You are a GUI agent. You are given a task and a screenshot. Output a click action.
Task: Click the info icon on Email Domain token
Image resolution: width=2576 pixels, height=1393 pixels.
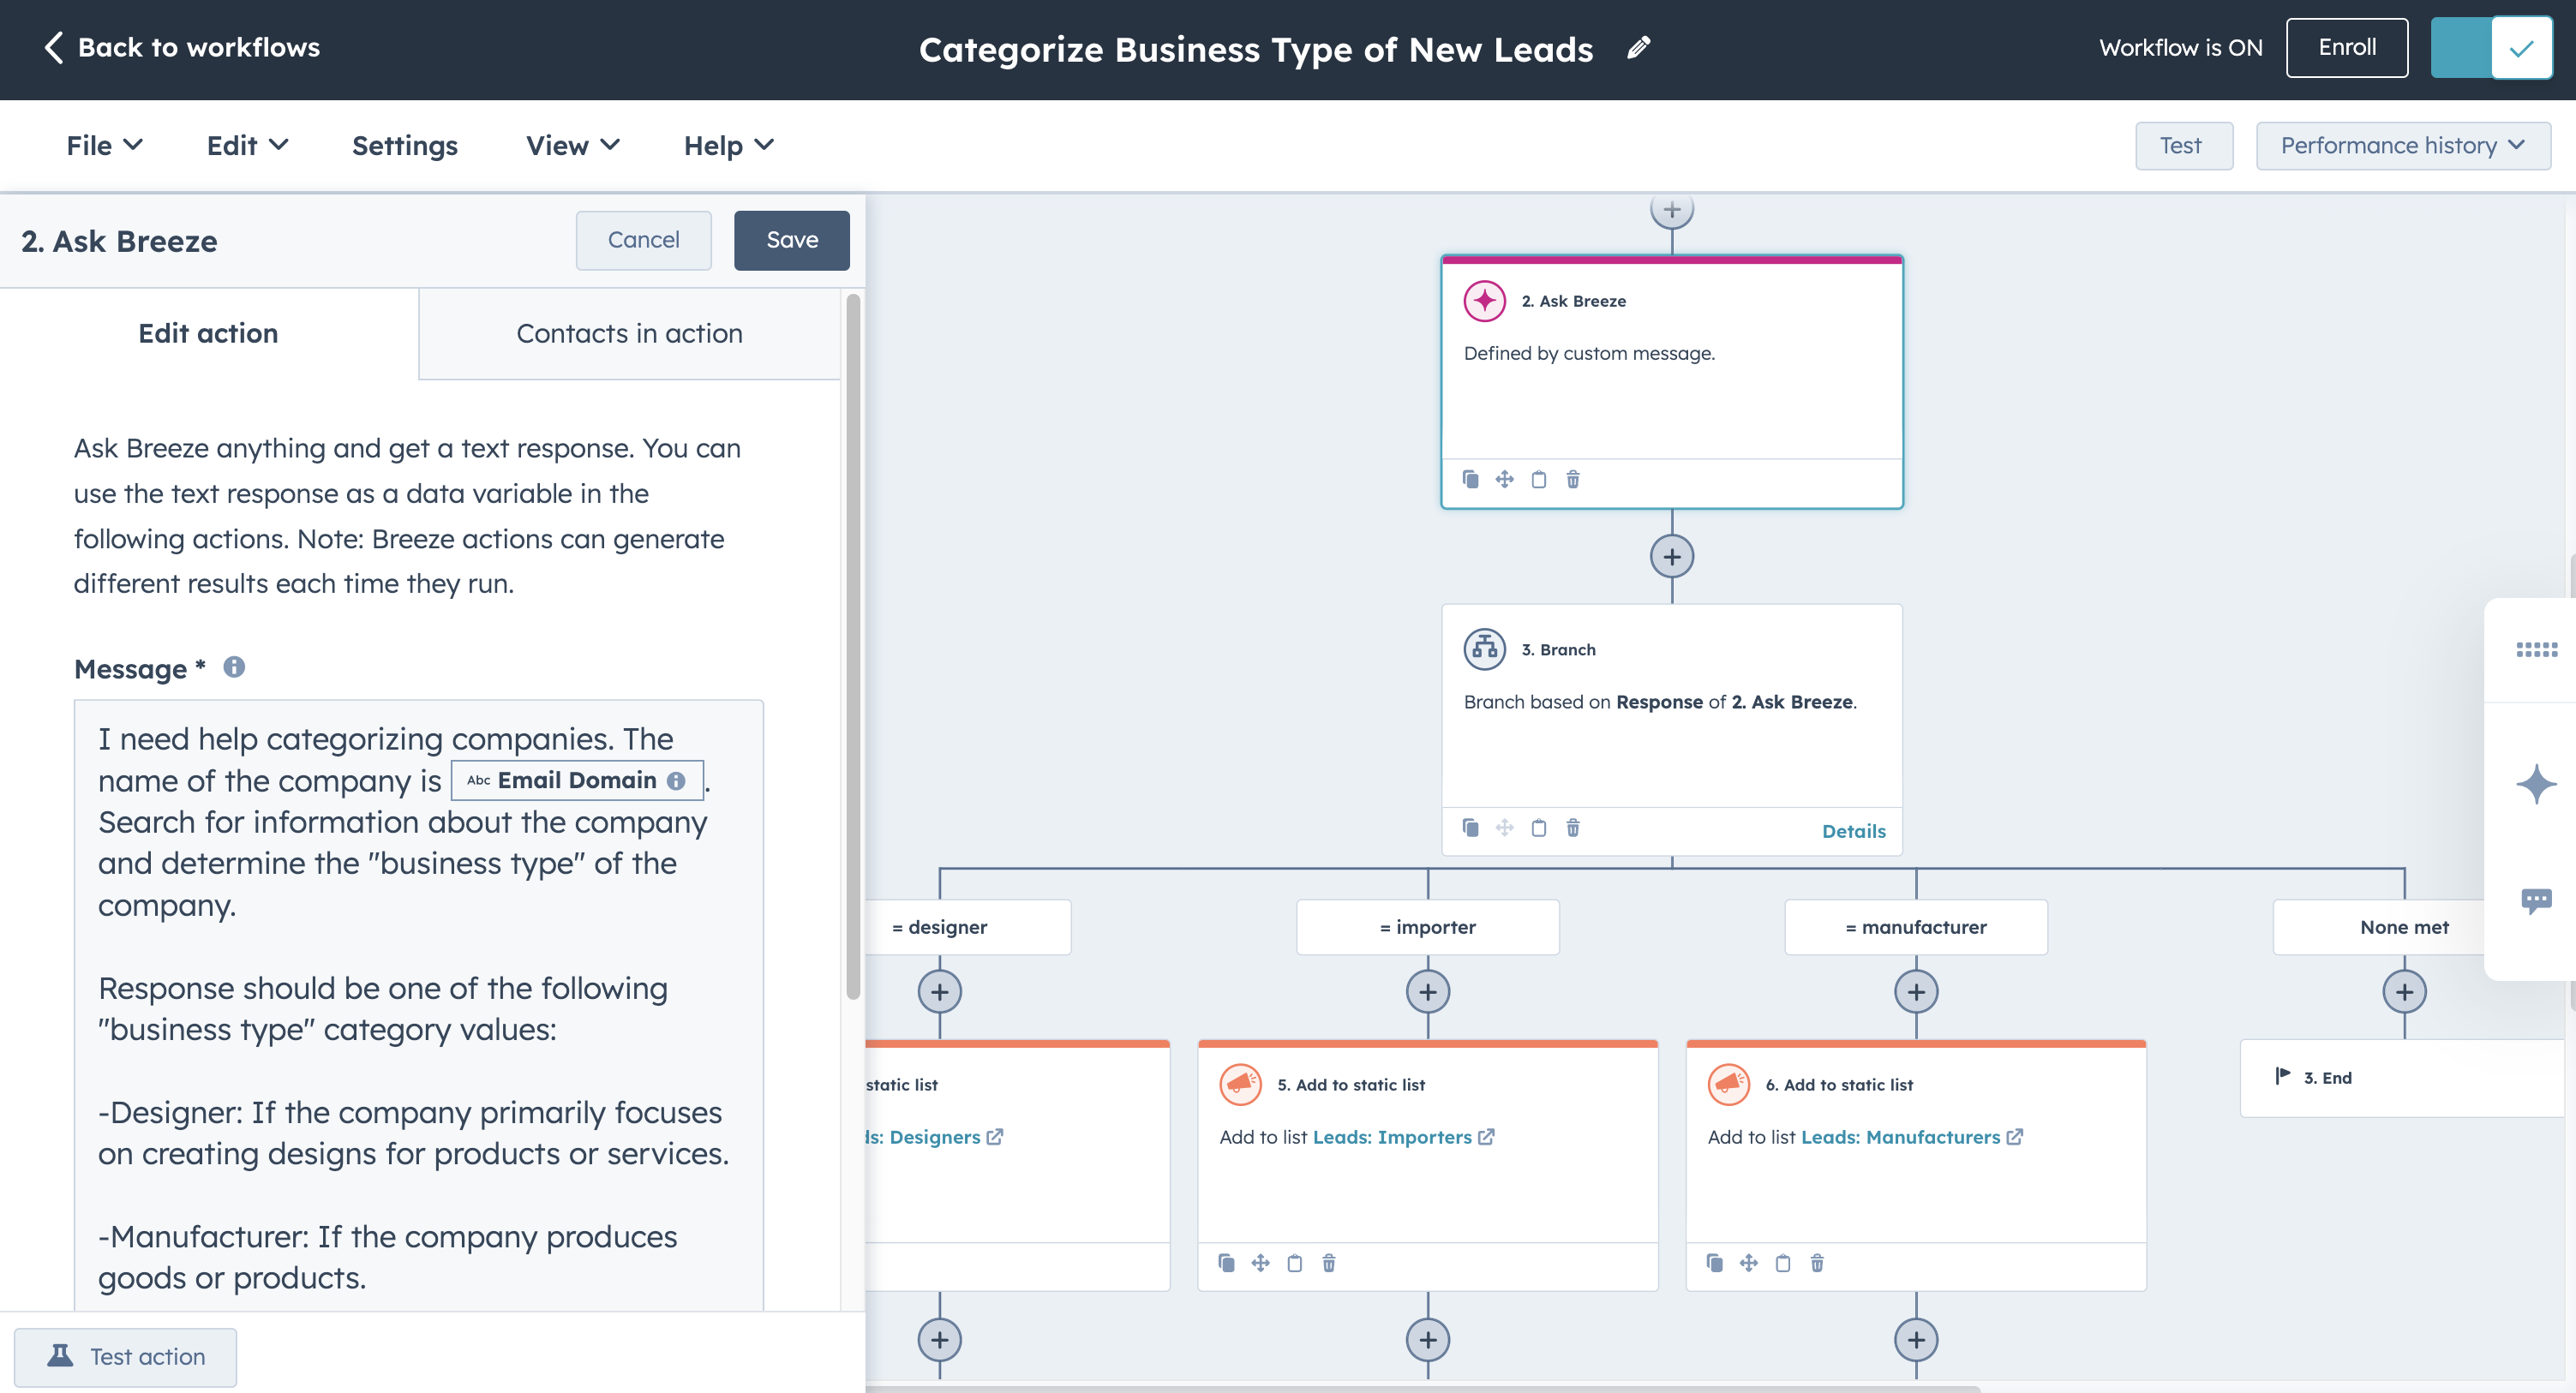click(x=676, y=781)
